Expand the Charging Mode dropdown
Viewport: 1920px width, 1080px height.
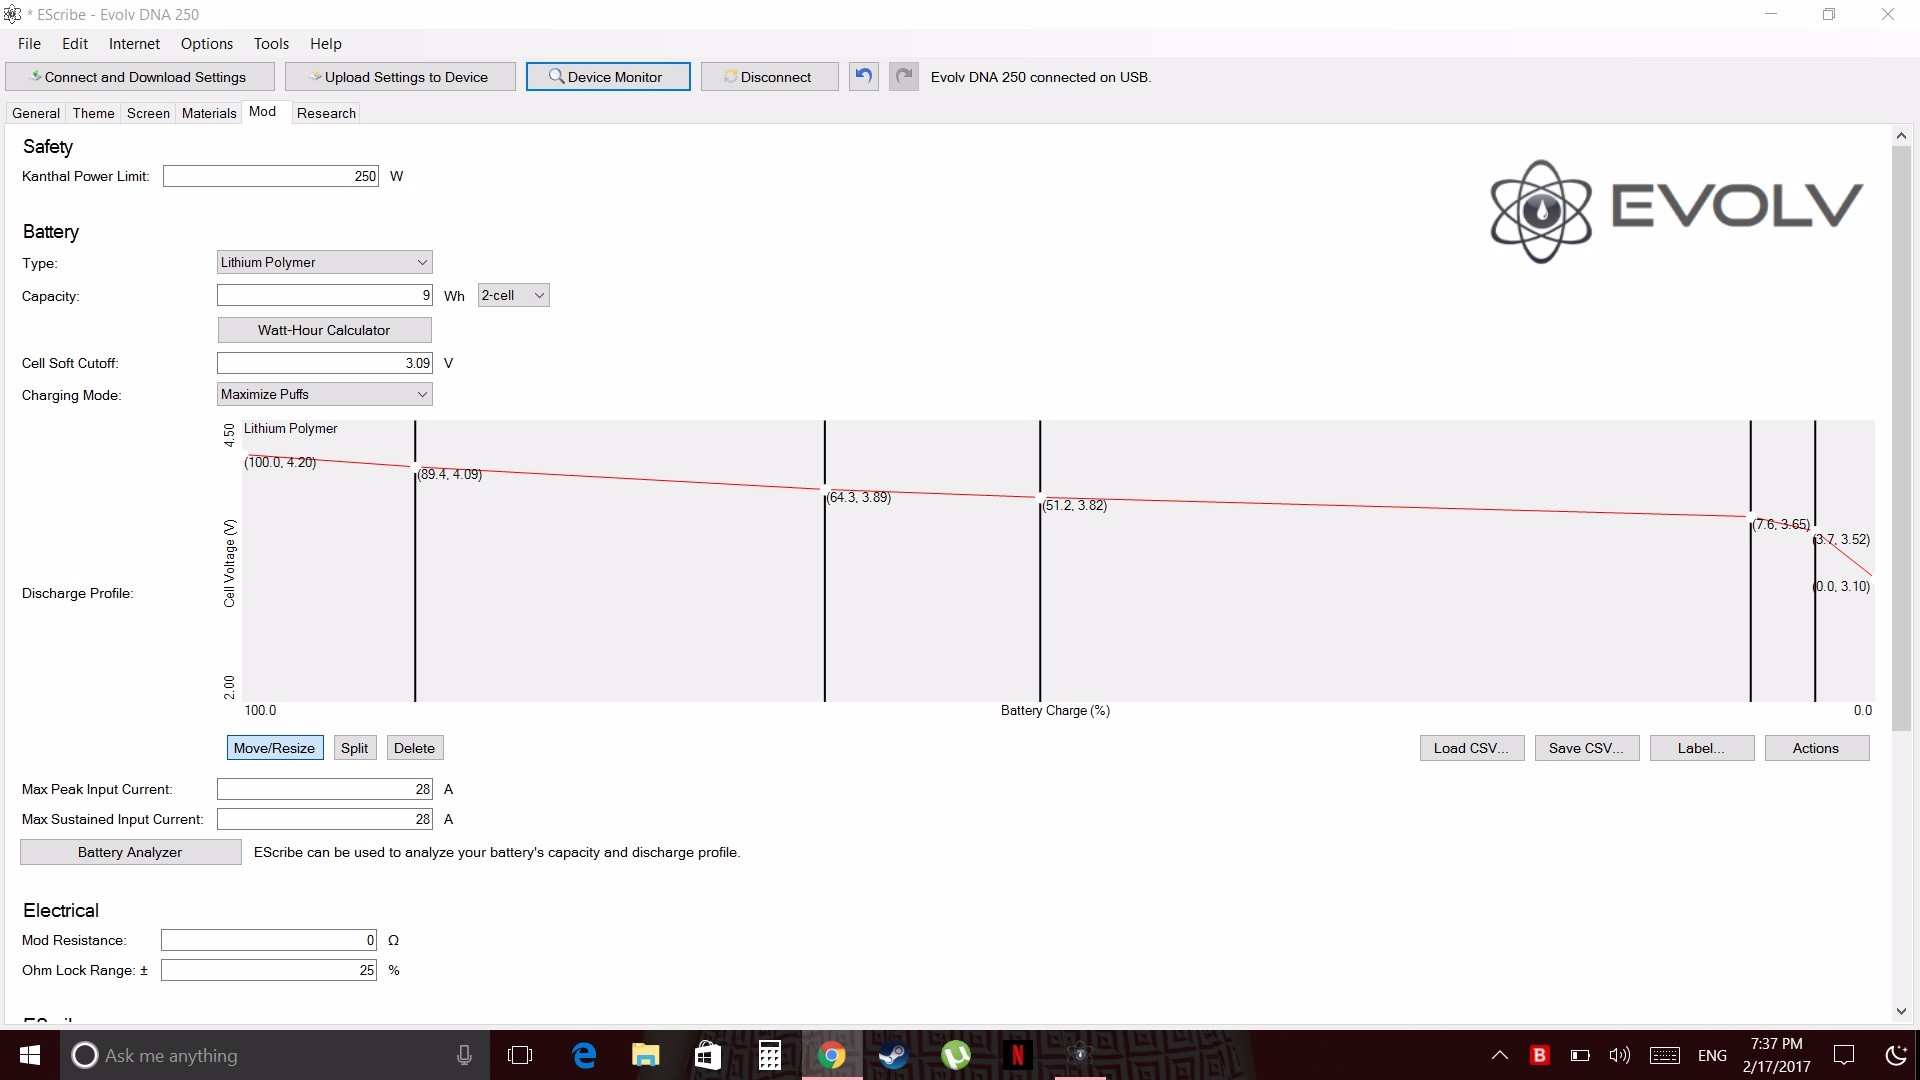324,394
